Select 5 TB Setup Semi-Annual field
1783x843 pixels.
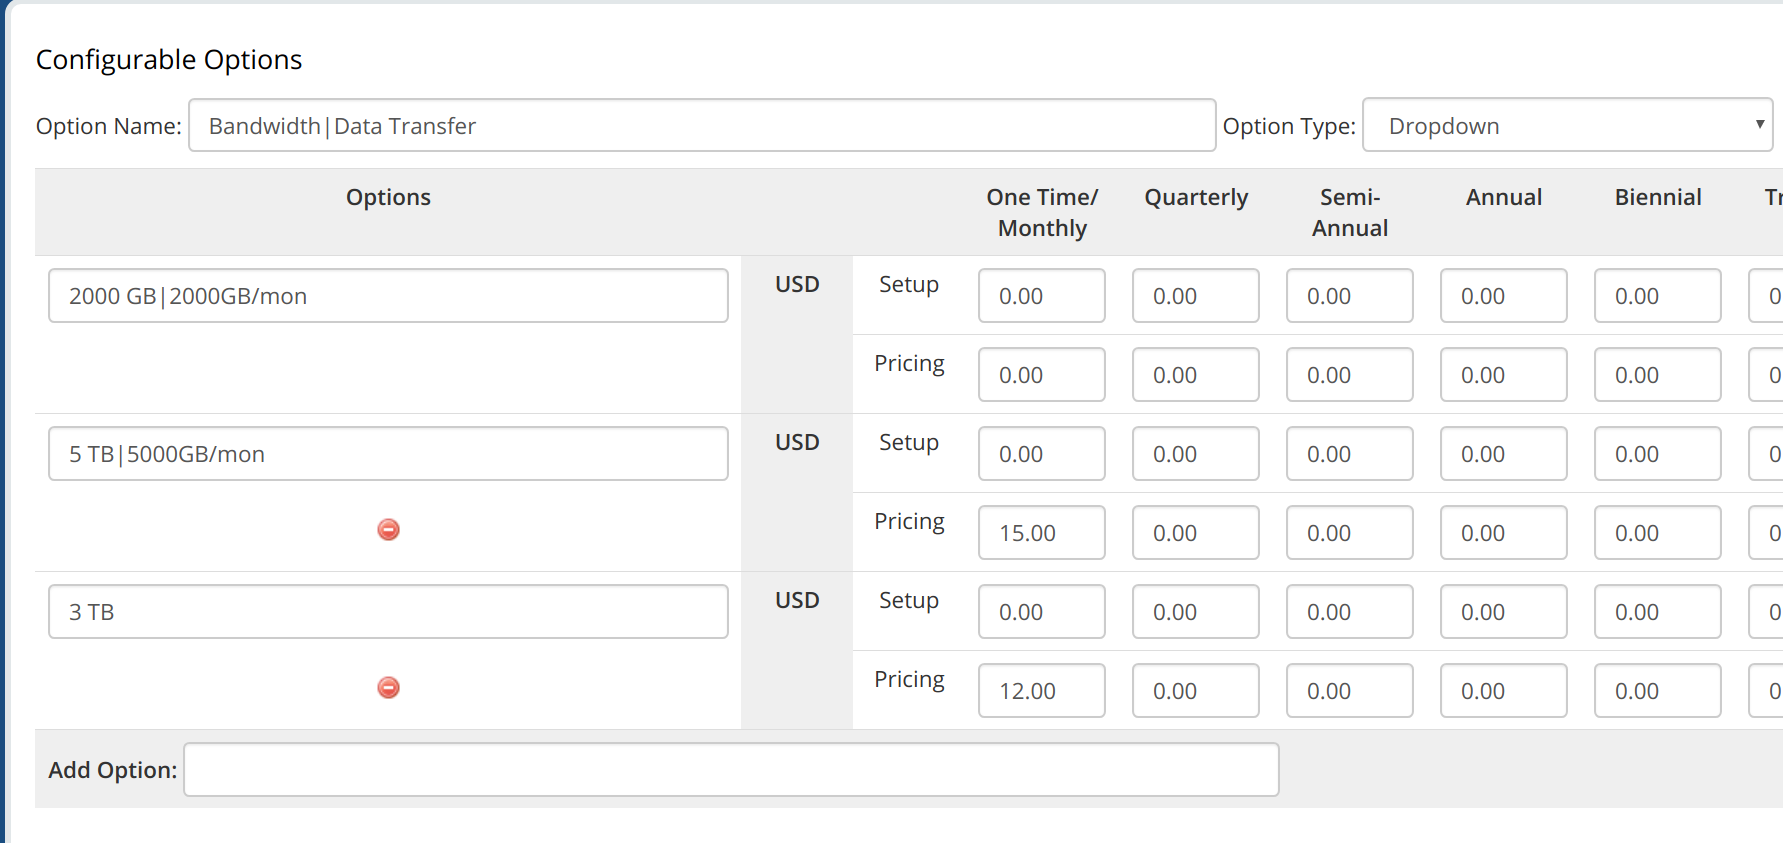pyautogui.click(x=1349, y=453)
